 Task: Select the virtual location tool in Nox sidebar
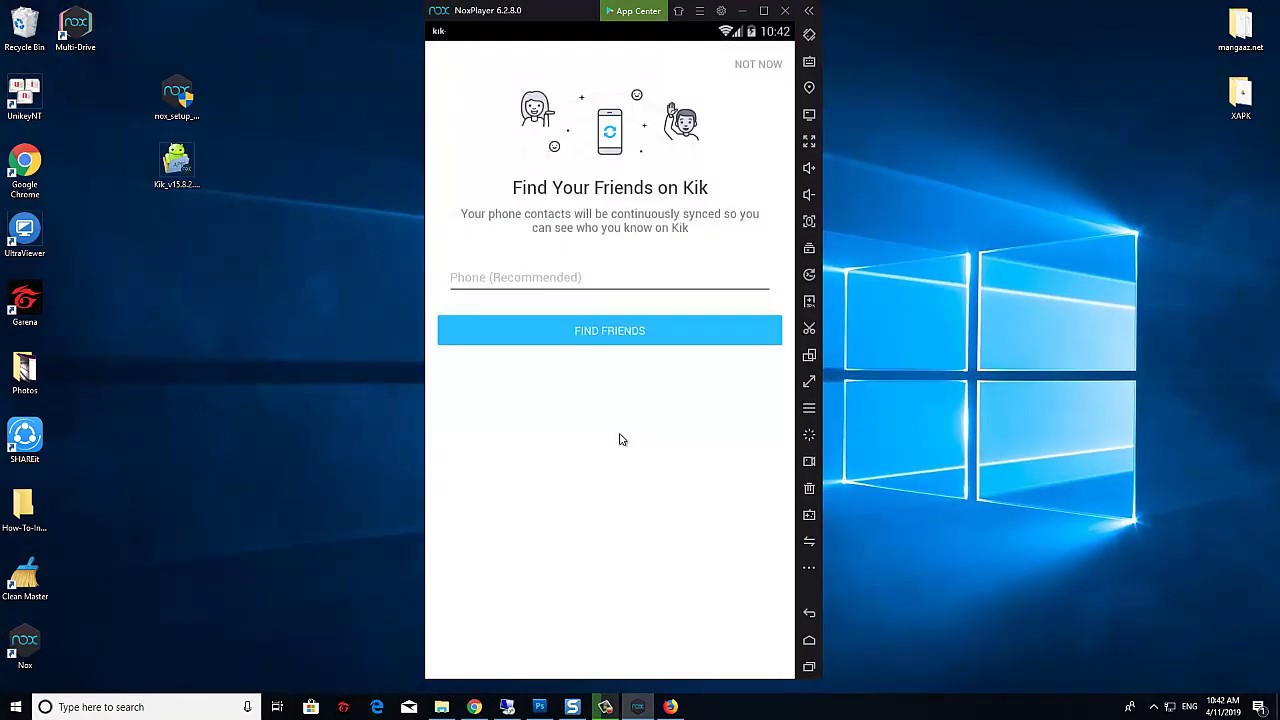click(809, 87)
